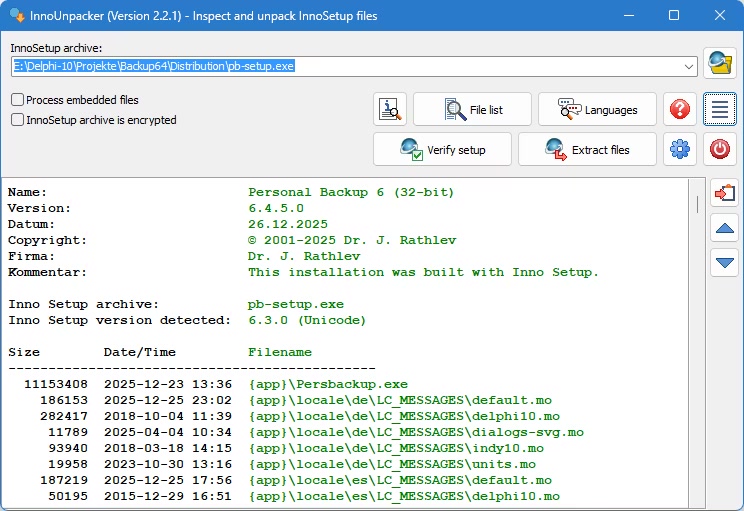Click the File list button
The width and height of the screenshot is (744, 511).
coord(473,109)
